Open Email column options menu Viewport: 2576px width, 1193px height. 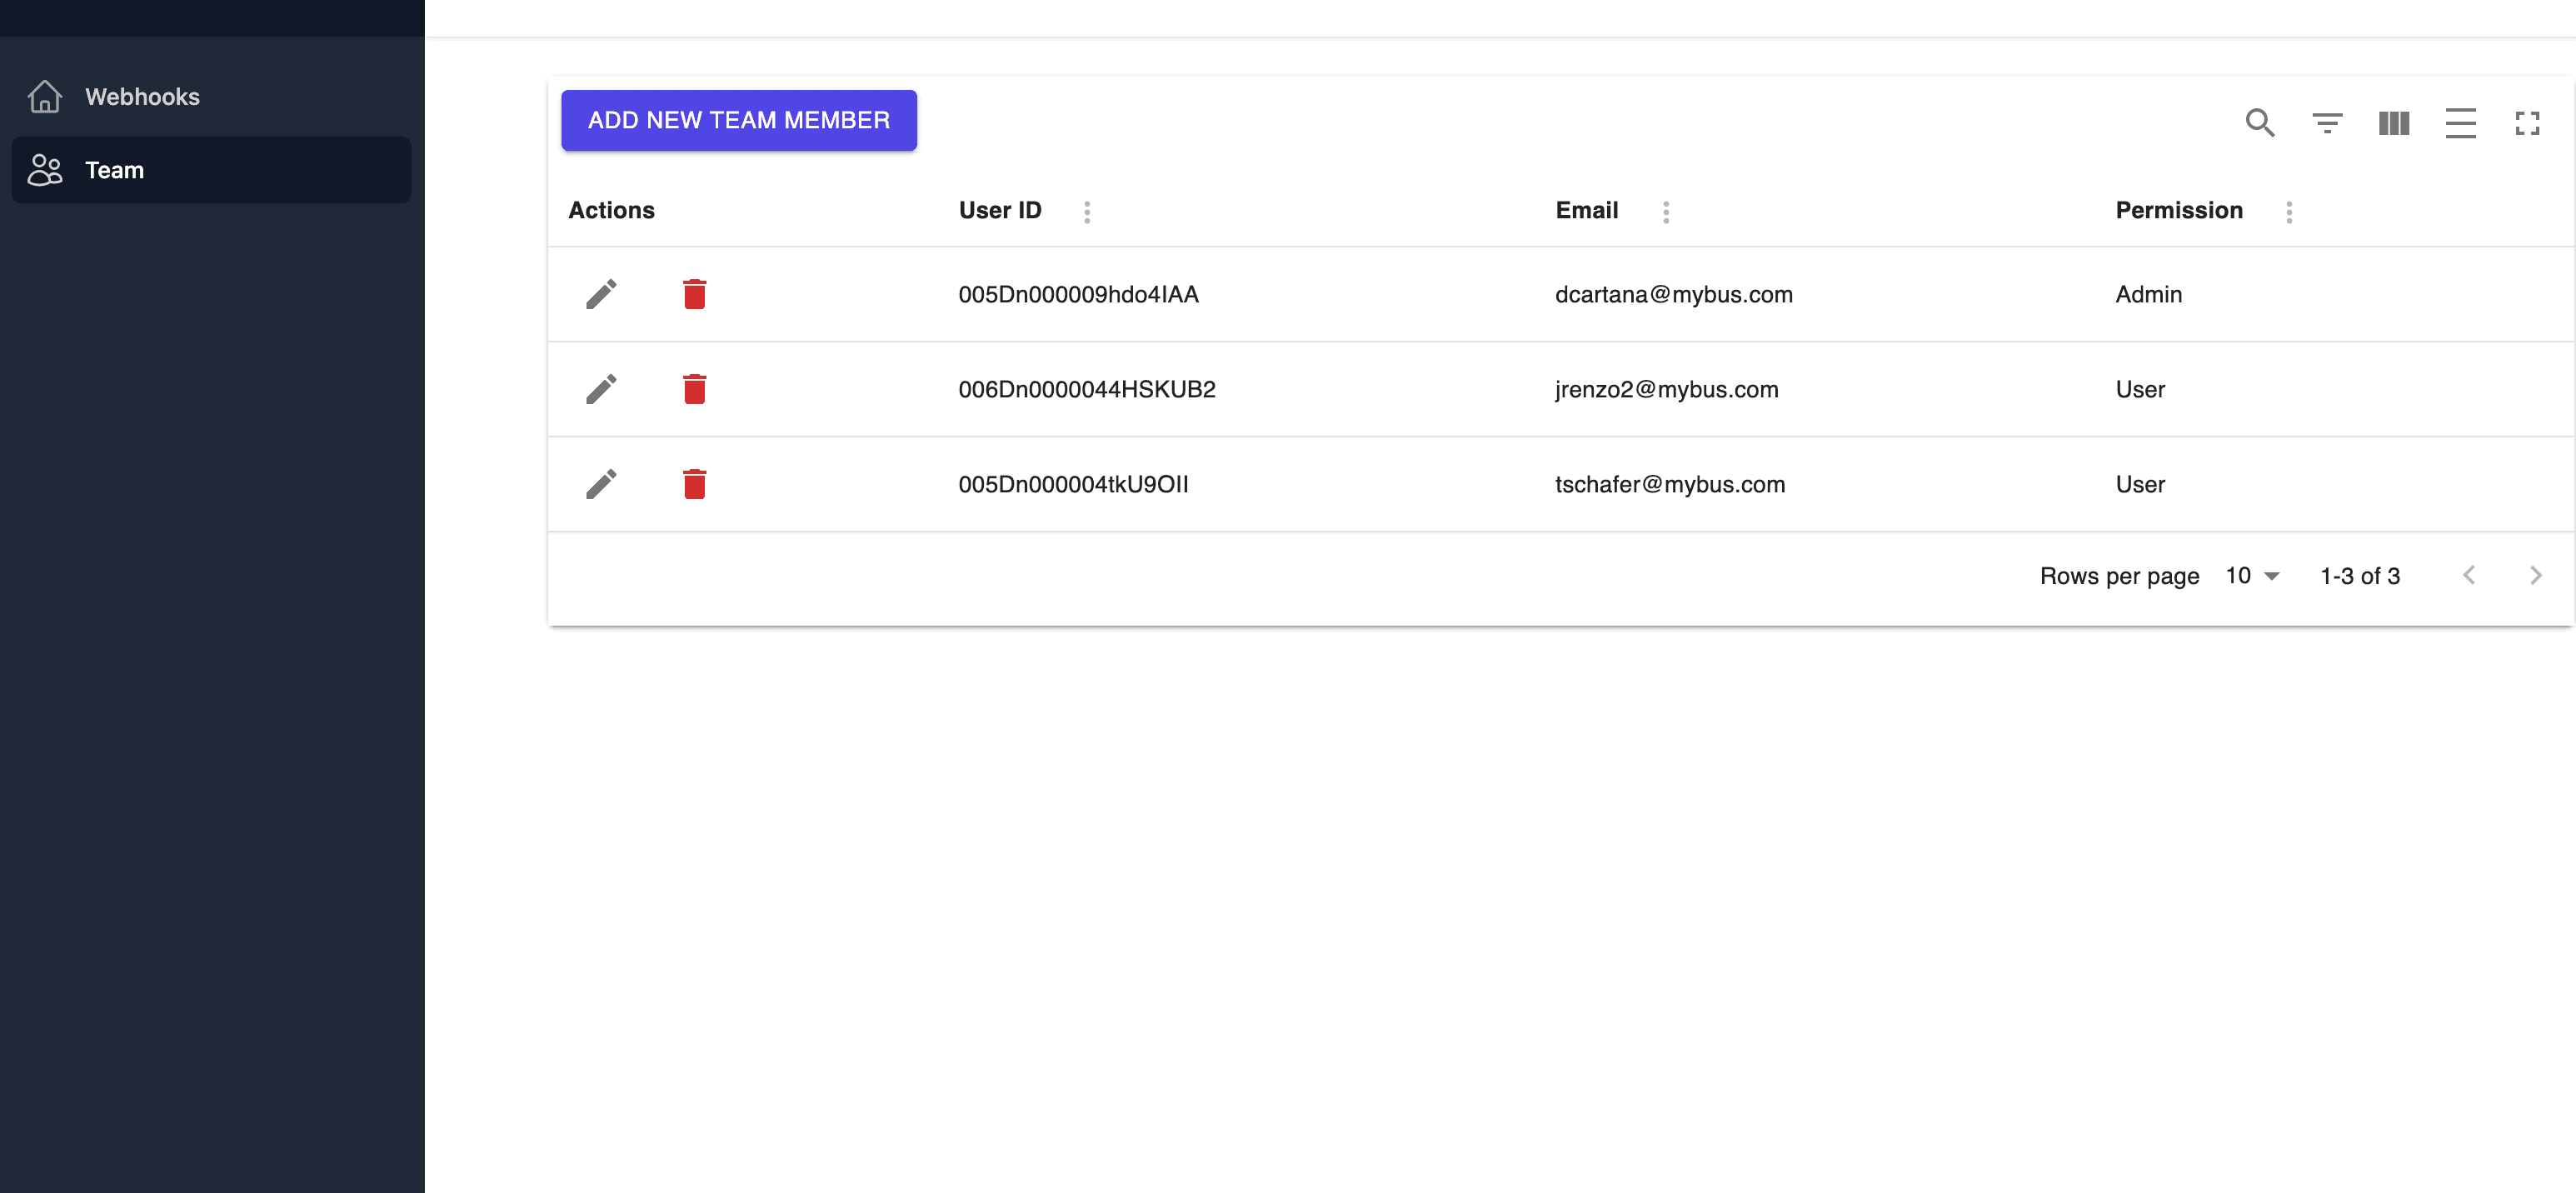pos(1665,211)
